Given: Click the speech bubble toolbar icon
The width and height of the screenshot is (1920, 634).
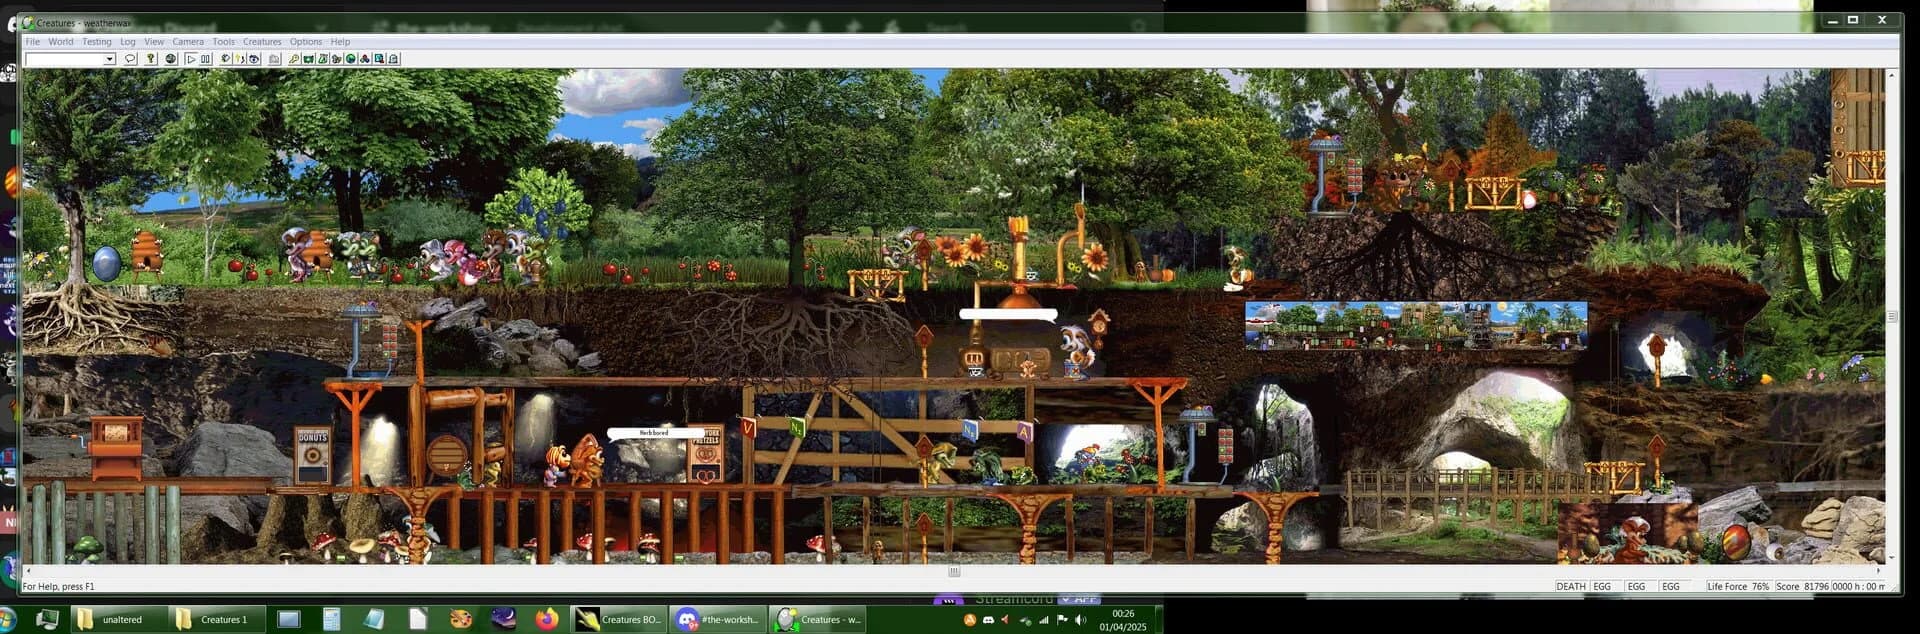Looking at the screenshot, I should pos(130,59).
